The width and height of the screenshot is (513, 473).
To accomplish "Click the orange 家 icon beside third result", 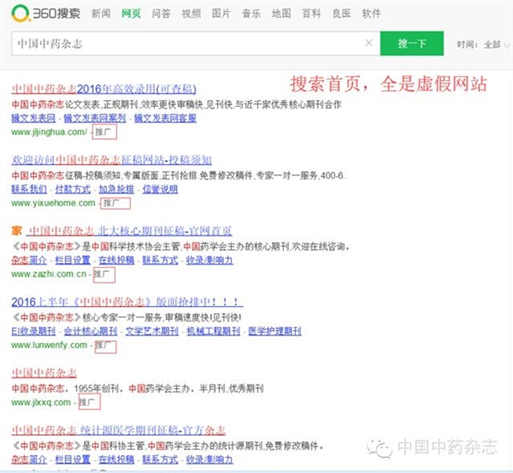I will (x=17, y=231).
